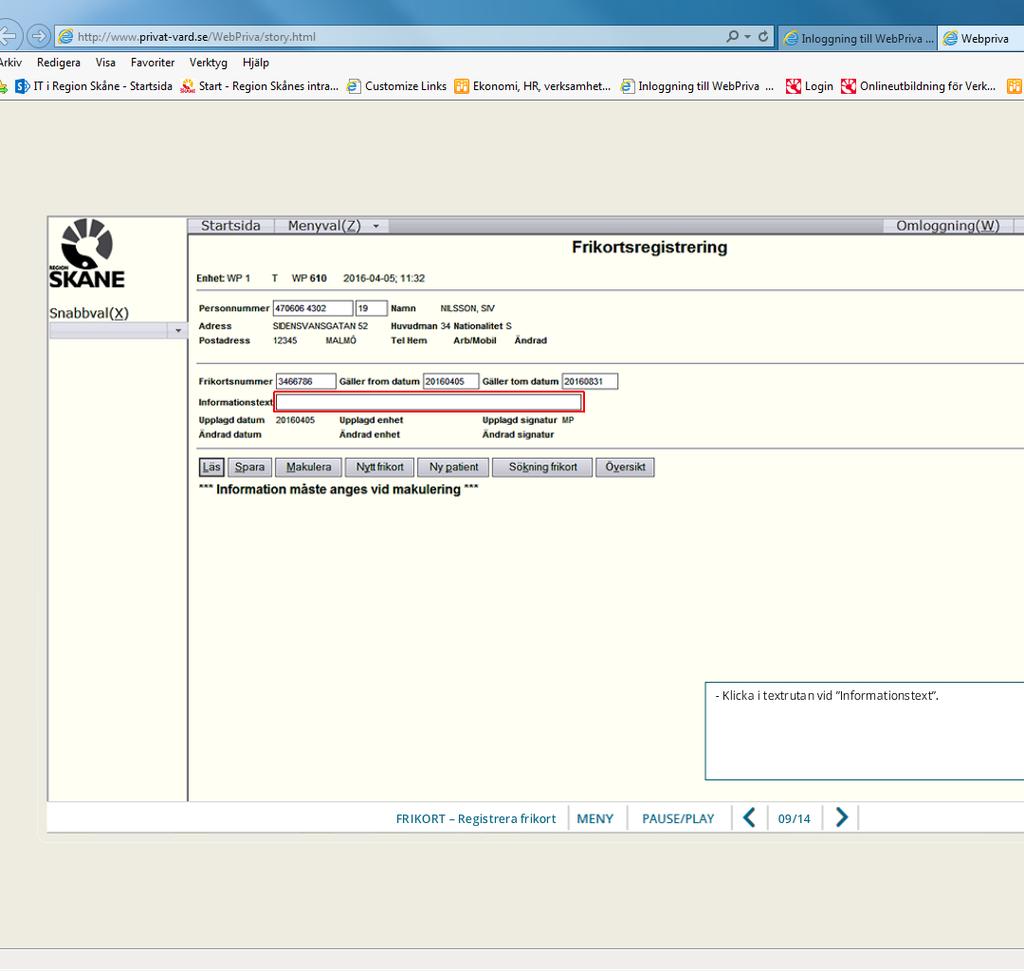Click the Frikortsnummer field
This screenshot has width=1024, height=971.
click(x=306, y=381)
